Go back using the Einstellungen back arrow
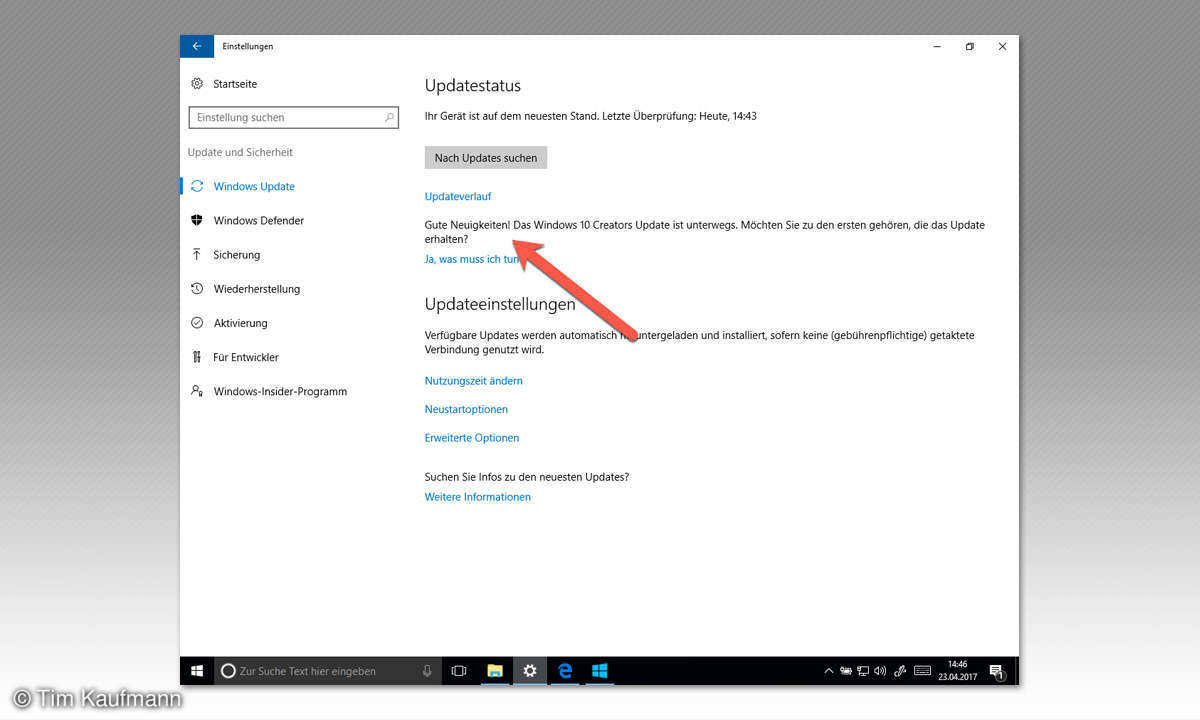Screen dimensions: 1200x720 196,46
